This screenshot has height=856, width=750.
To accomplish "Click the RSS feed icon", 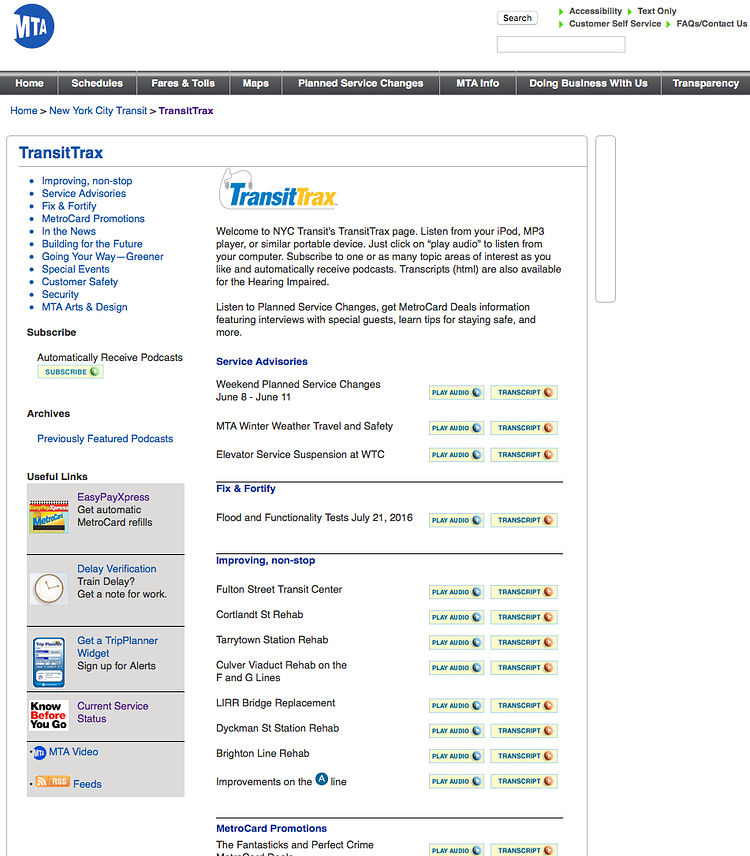I will click(x=52, y=782).
